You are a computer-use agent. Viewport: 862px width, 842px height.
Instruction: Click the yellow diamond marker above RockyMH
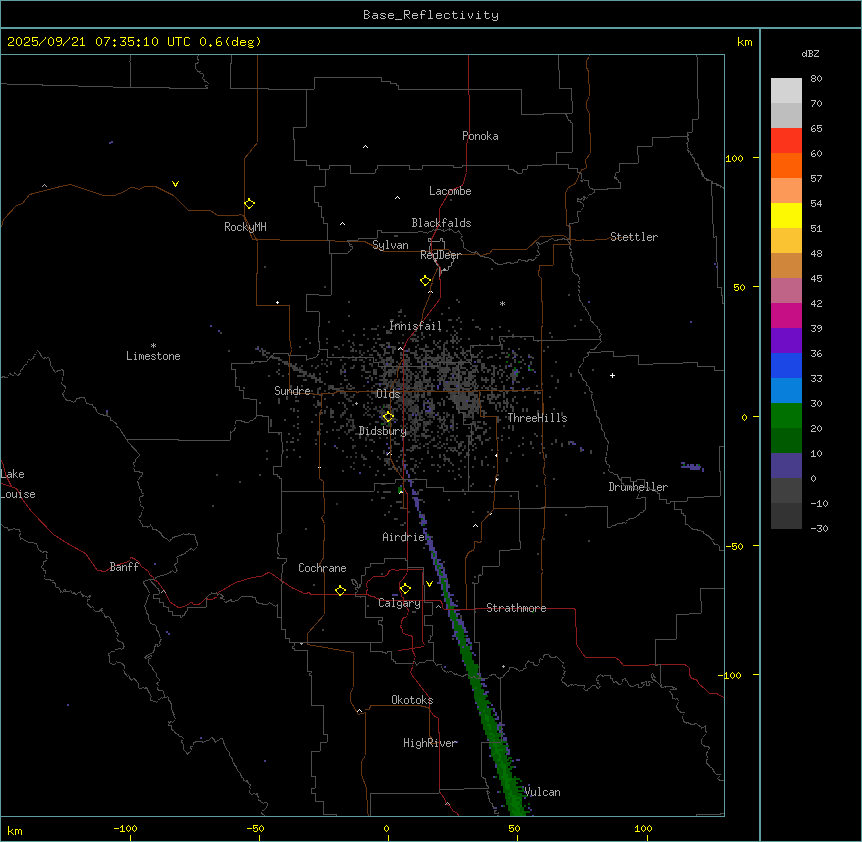tap(249, 203)
